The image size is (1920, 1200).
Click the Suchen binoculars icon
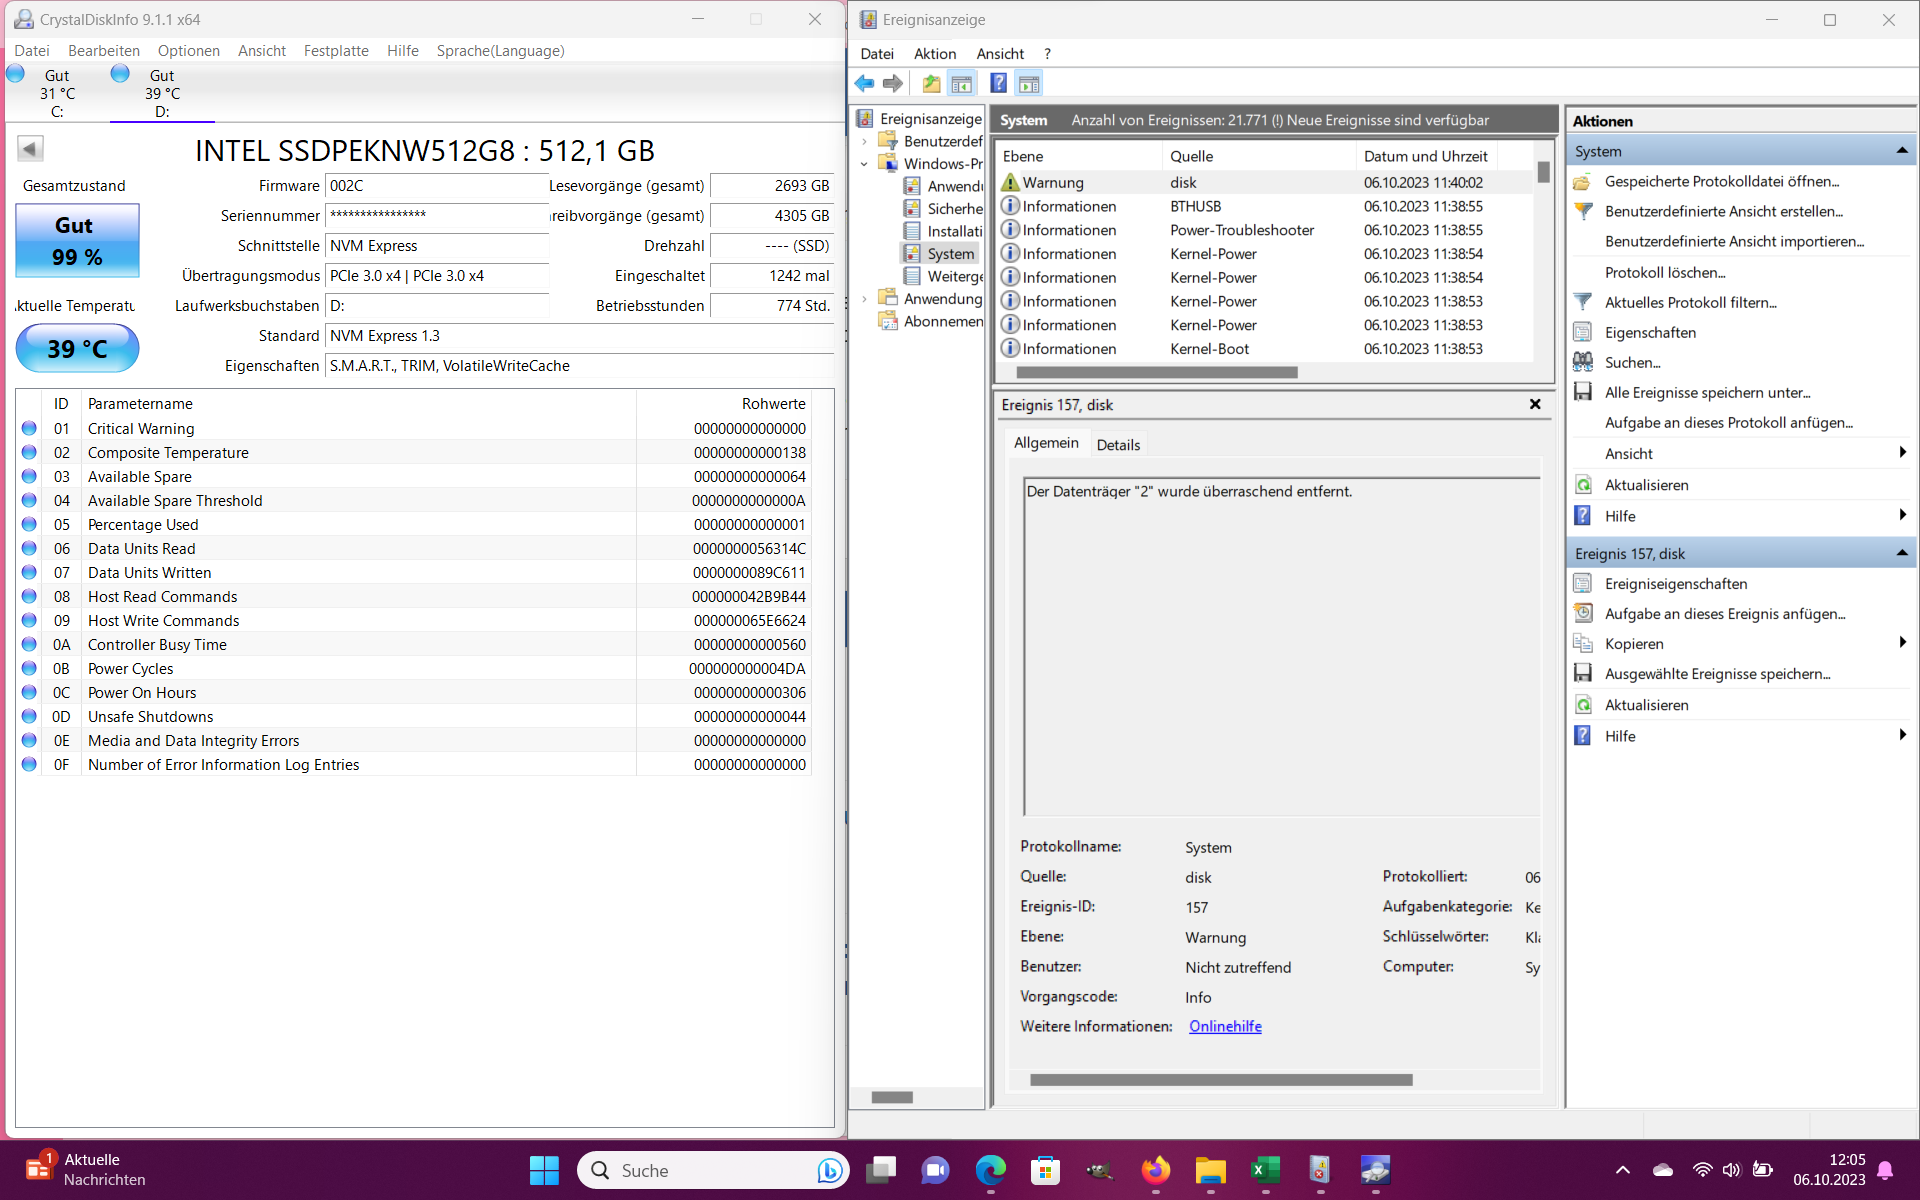(1583, 362)
